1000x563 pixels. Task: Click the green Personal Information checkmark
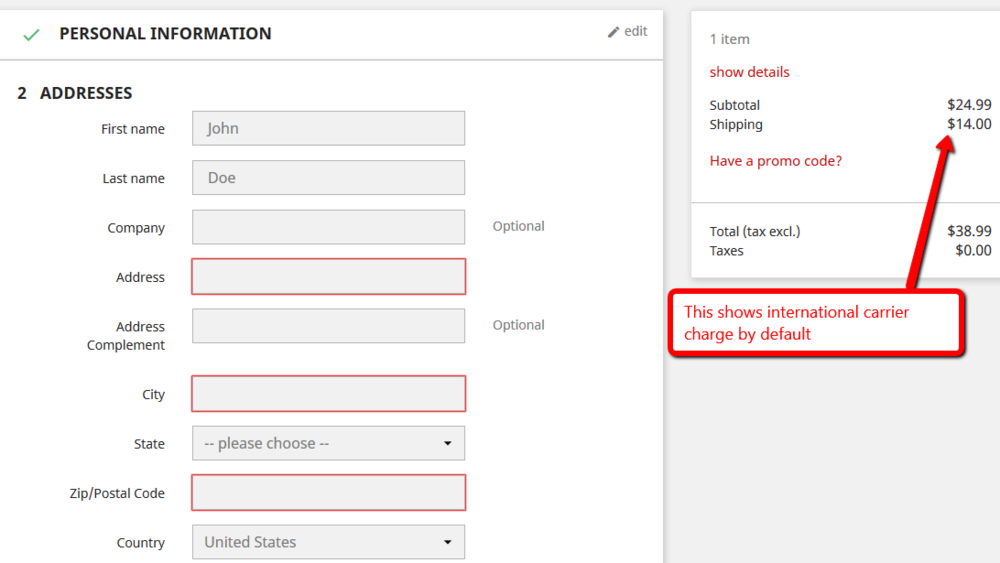[x=31, y=34]
